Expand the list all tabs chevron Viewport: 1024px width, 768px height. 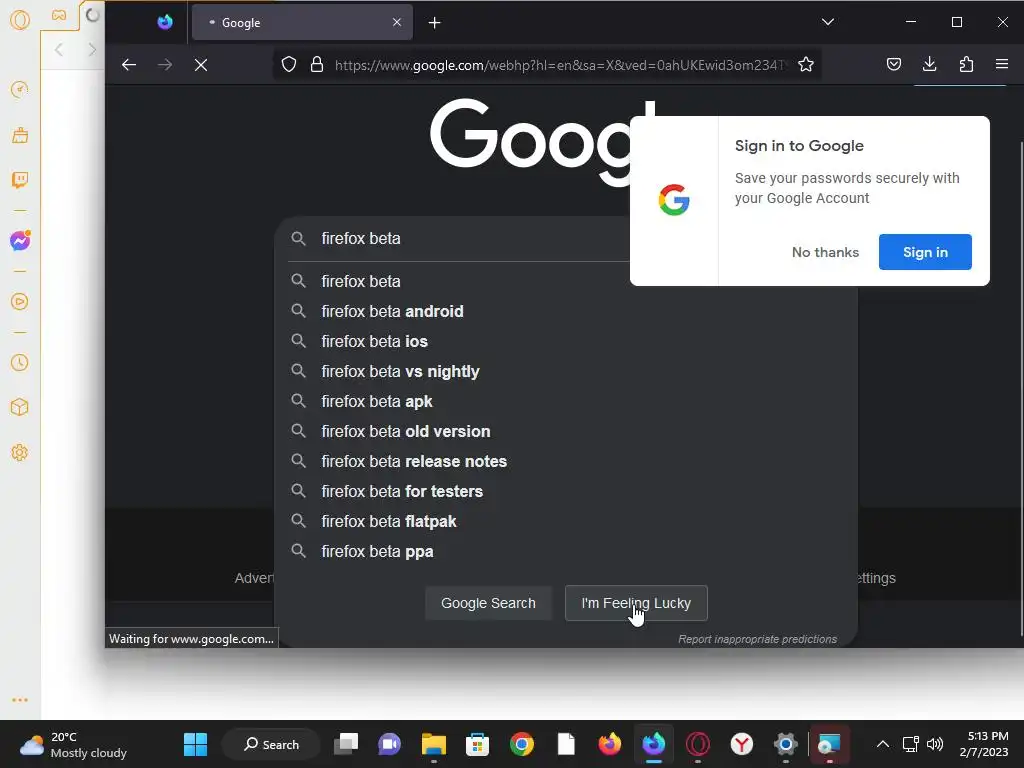[x=827, y=22]
